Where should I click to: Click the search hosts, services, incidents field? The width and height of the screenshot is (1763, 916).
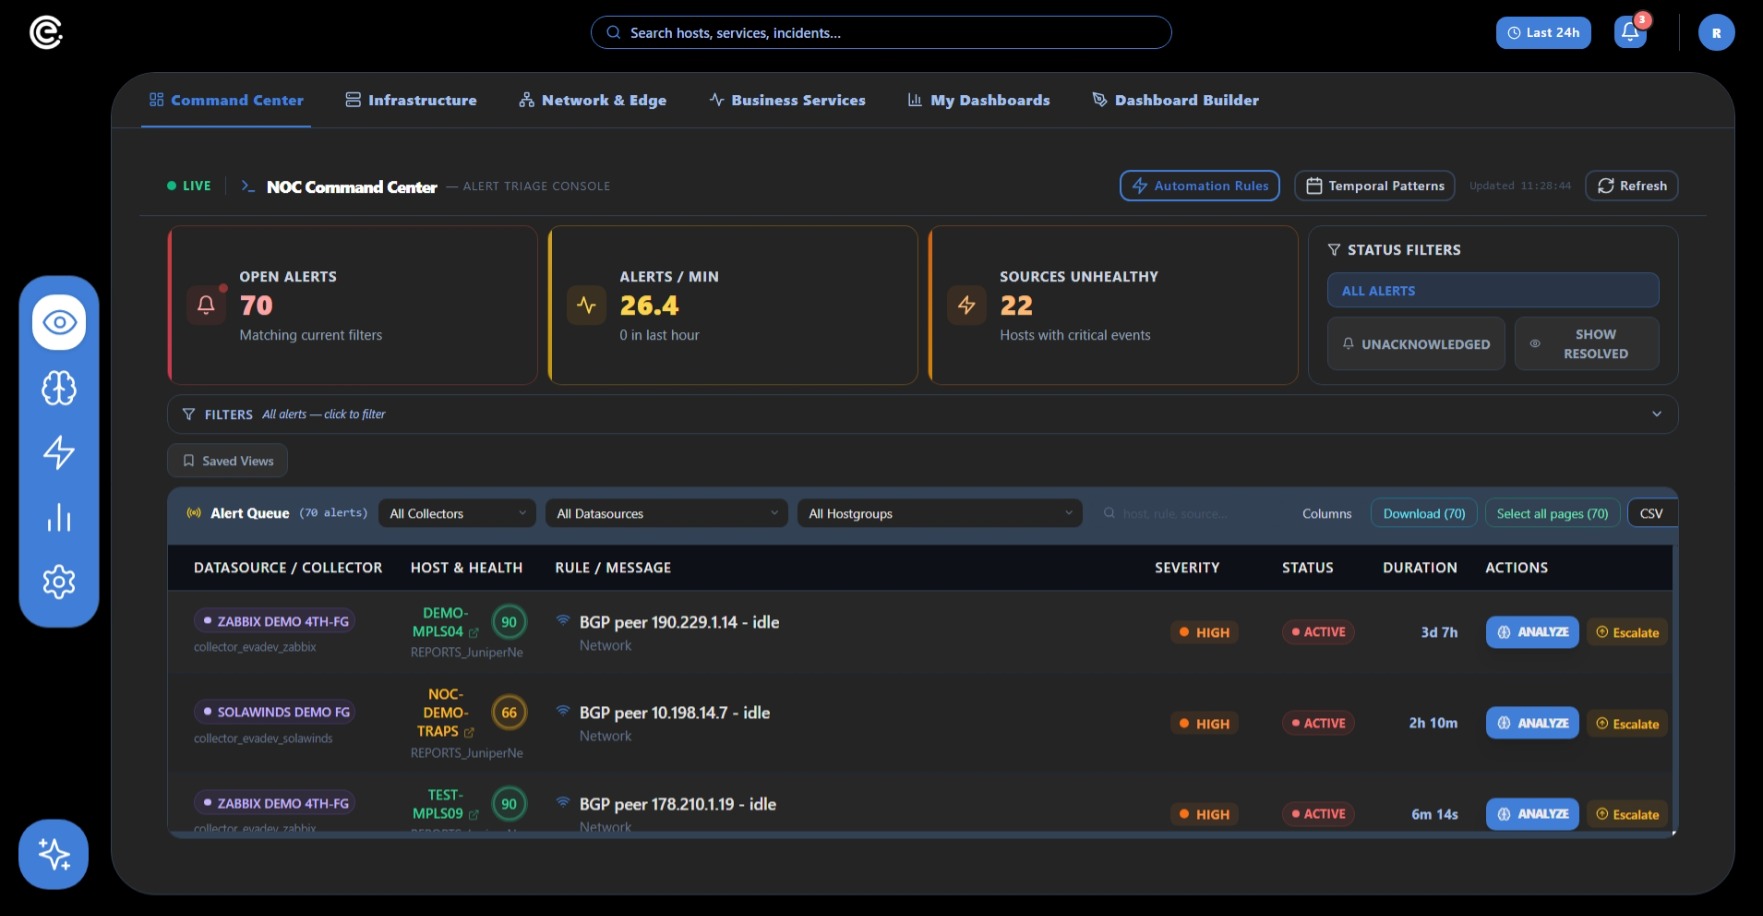tap(881, 32)
